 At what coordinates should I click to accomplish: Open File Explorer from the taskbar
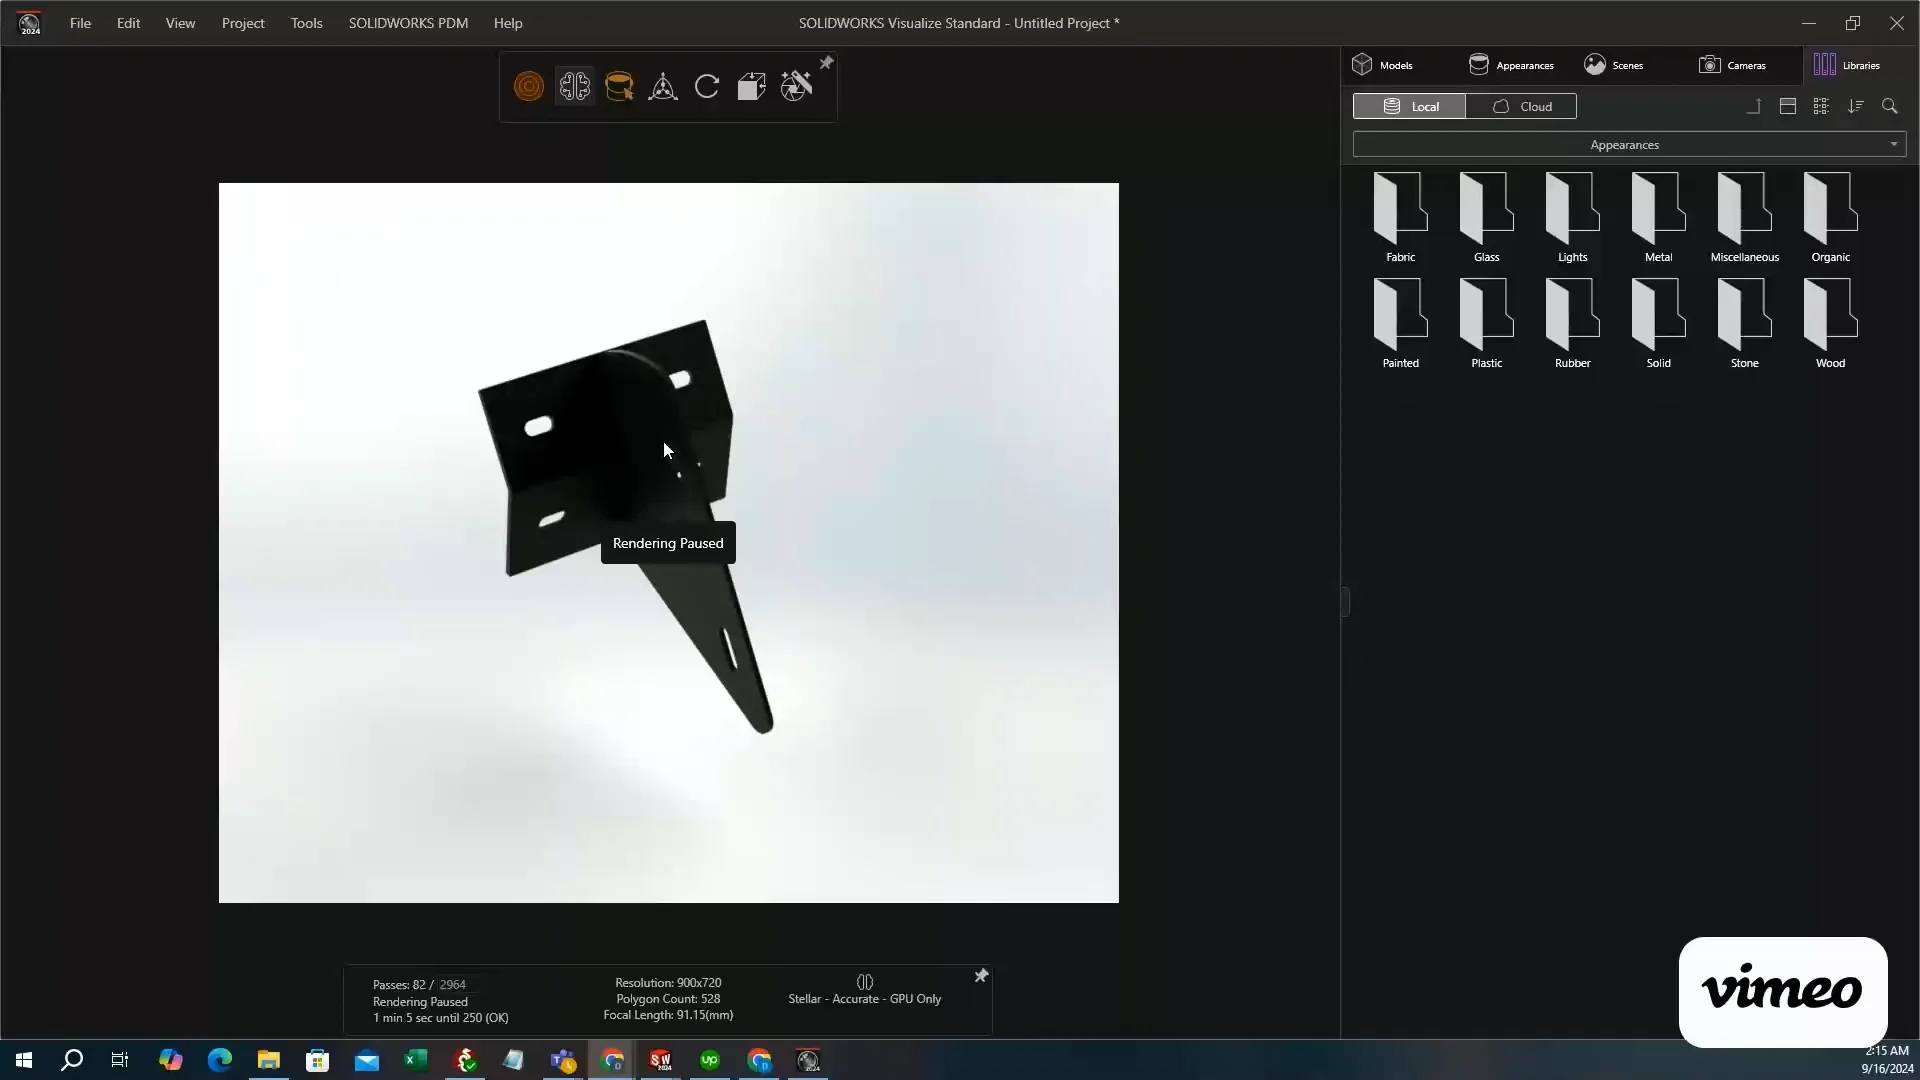click(269, 1060)
